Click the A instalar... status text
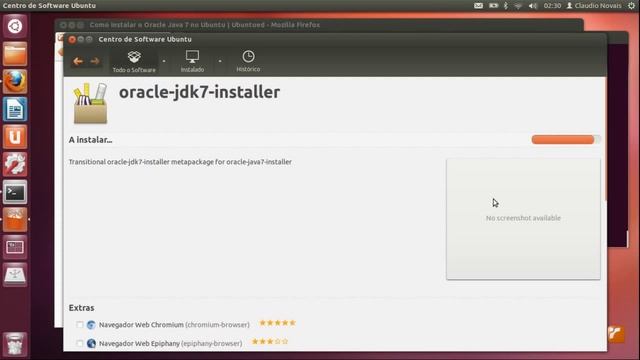640x360 pixels. (91, 140)
